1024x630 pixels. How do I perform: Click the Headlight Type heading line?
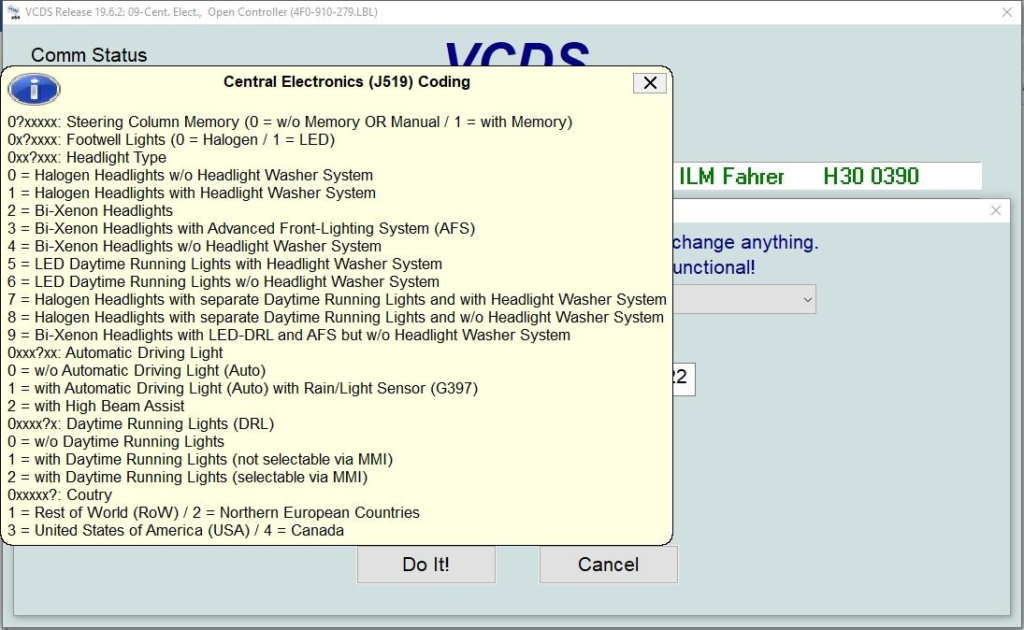point(87,157)
